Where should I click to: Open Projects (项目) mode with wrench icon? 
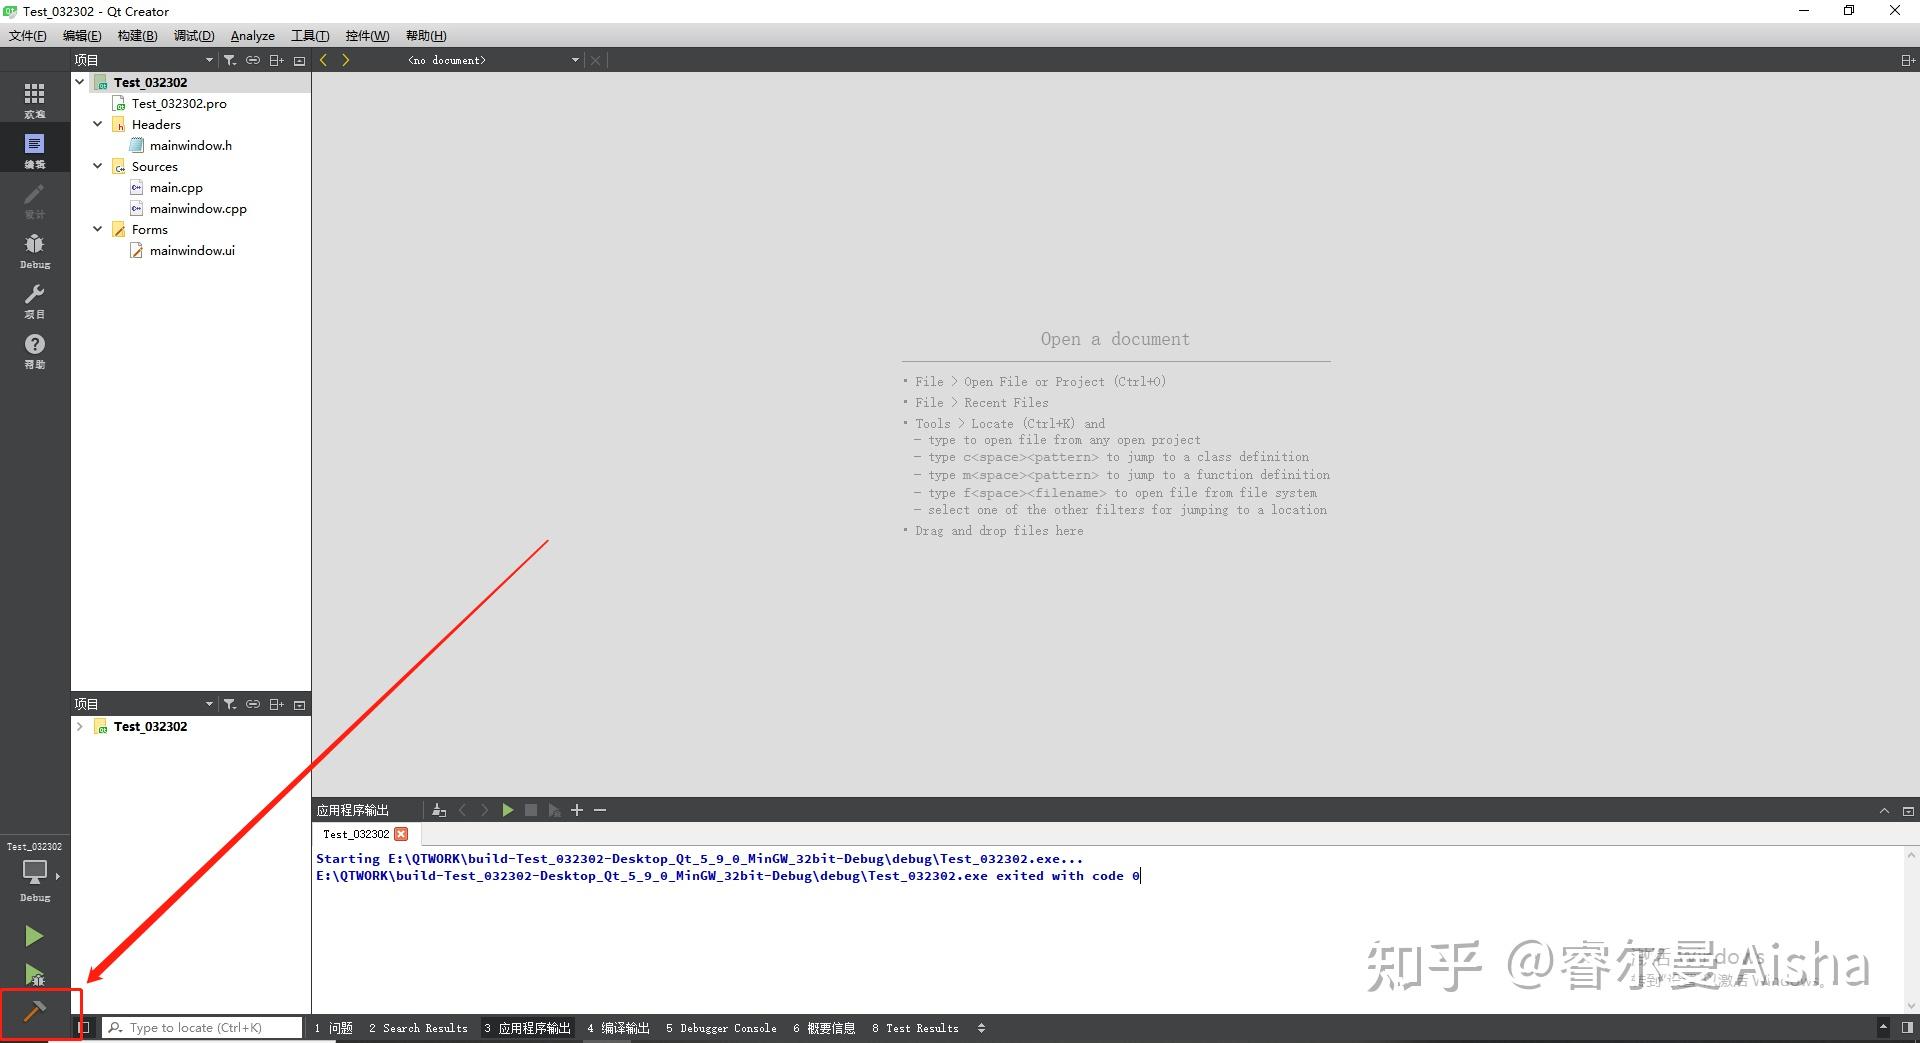pyautogui.click(x=35, y=299)
